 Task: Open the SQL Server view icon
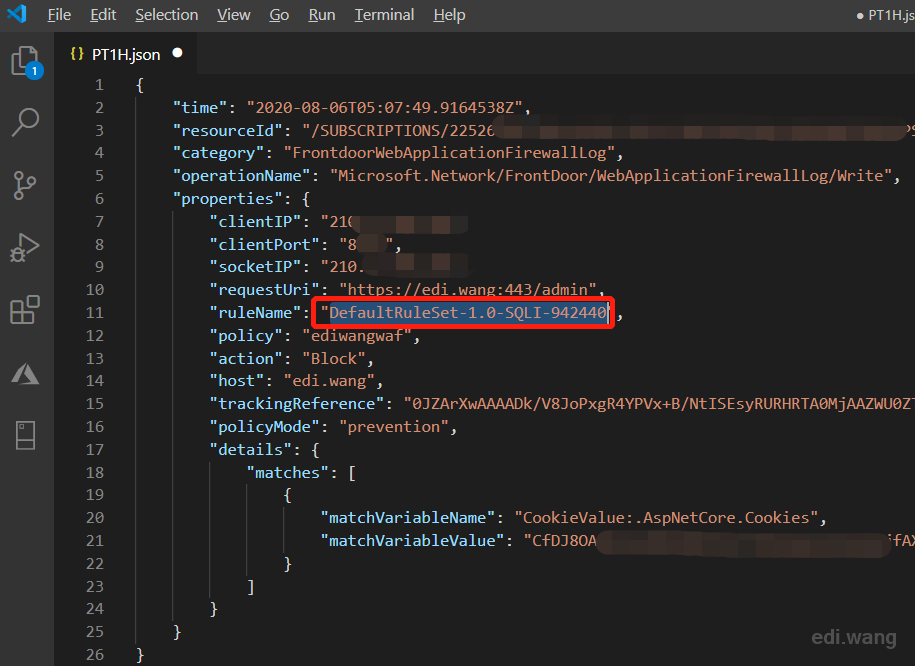(x=26, y=435)
